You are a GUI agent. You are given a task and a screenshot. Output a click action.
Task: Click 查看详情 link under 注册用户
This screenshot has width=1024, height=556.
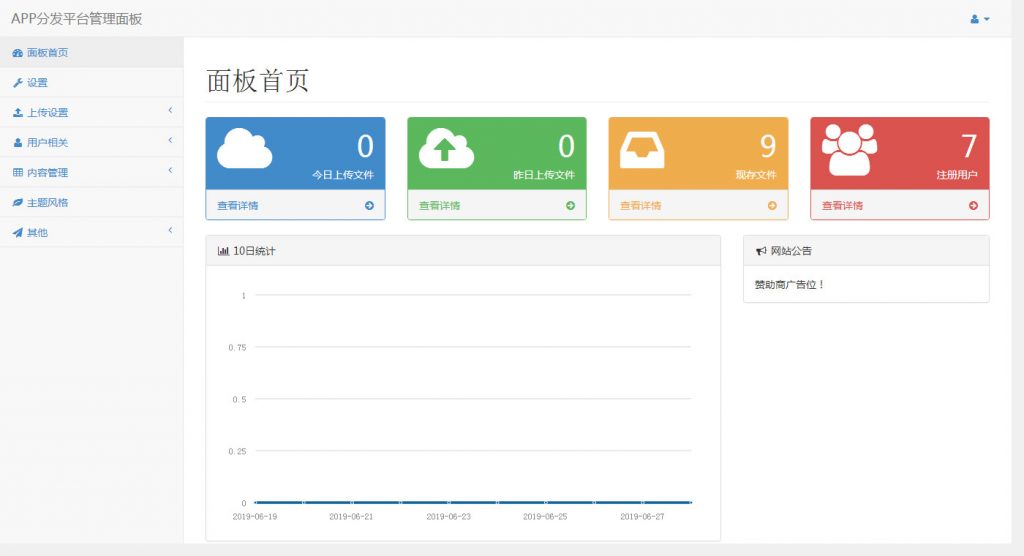(842, 205)
